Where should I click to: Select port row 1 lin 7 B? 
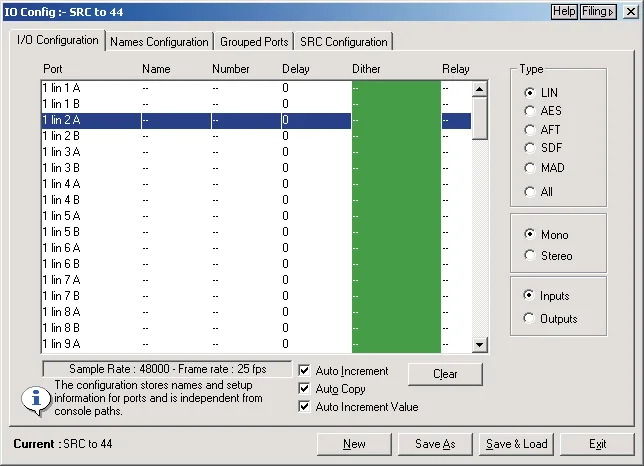pyautogui.click(x=256, y=296)
